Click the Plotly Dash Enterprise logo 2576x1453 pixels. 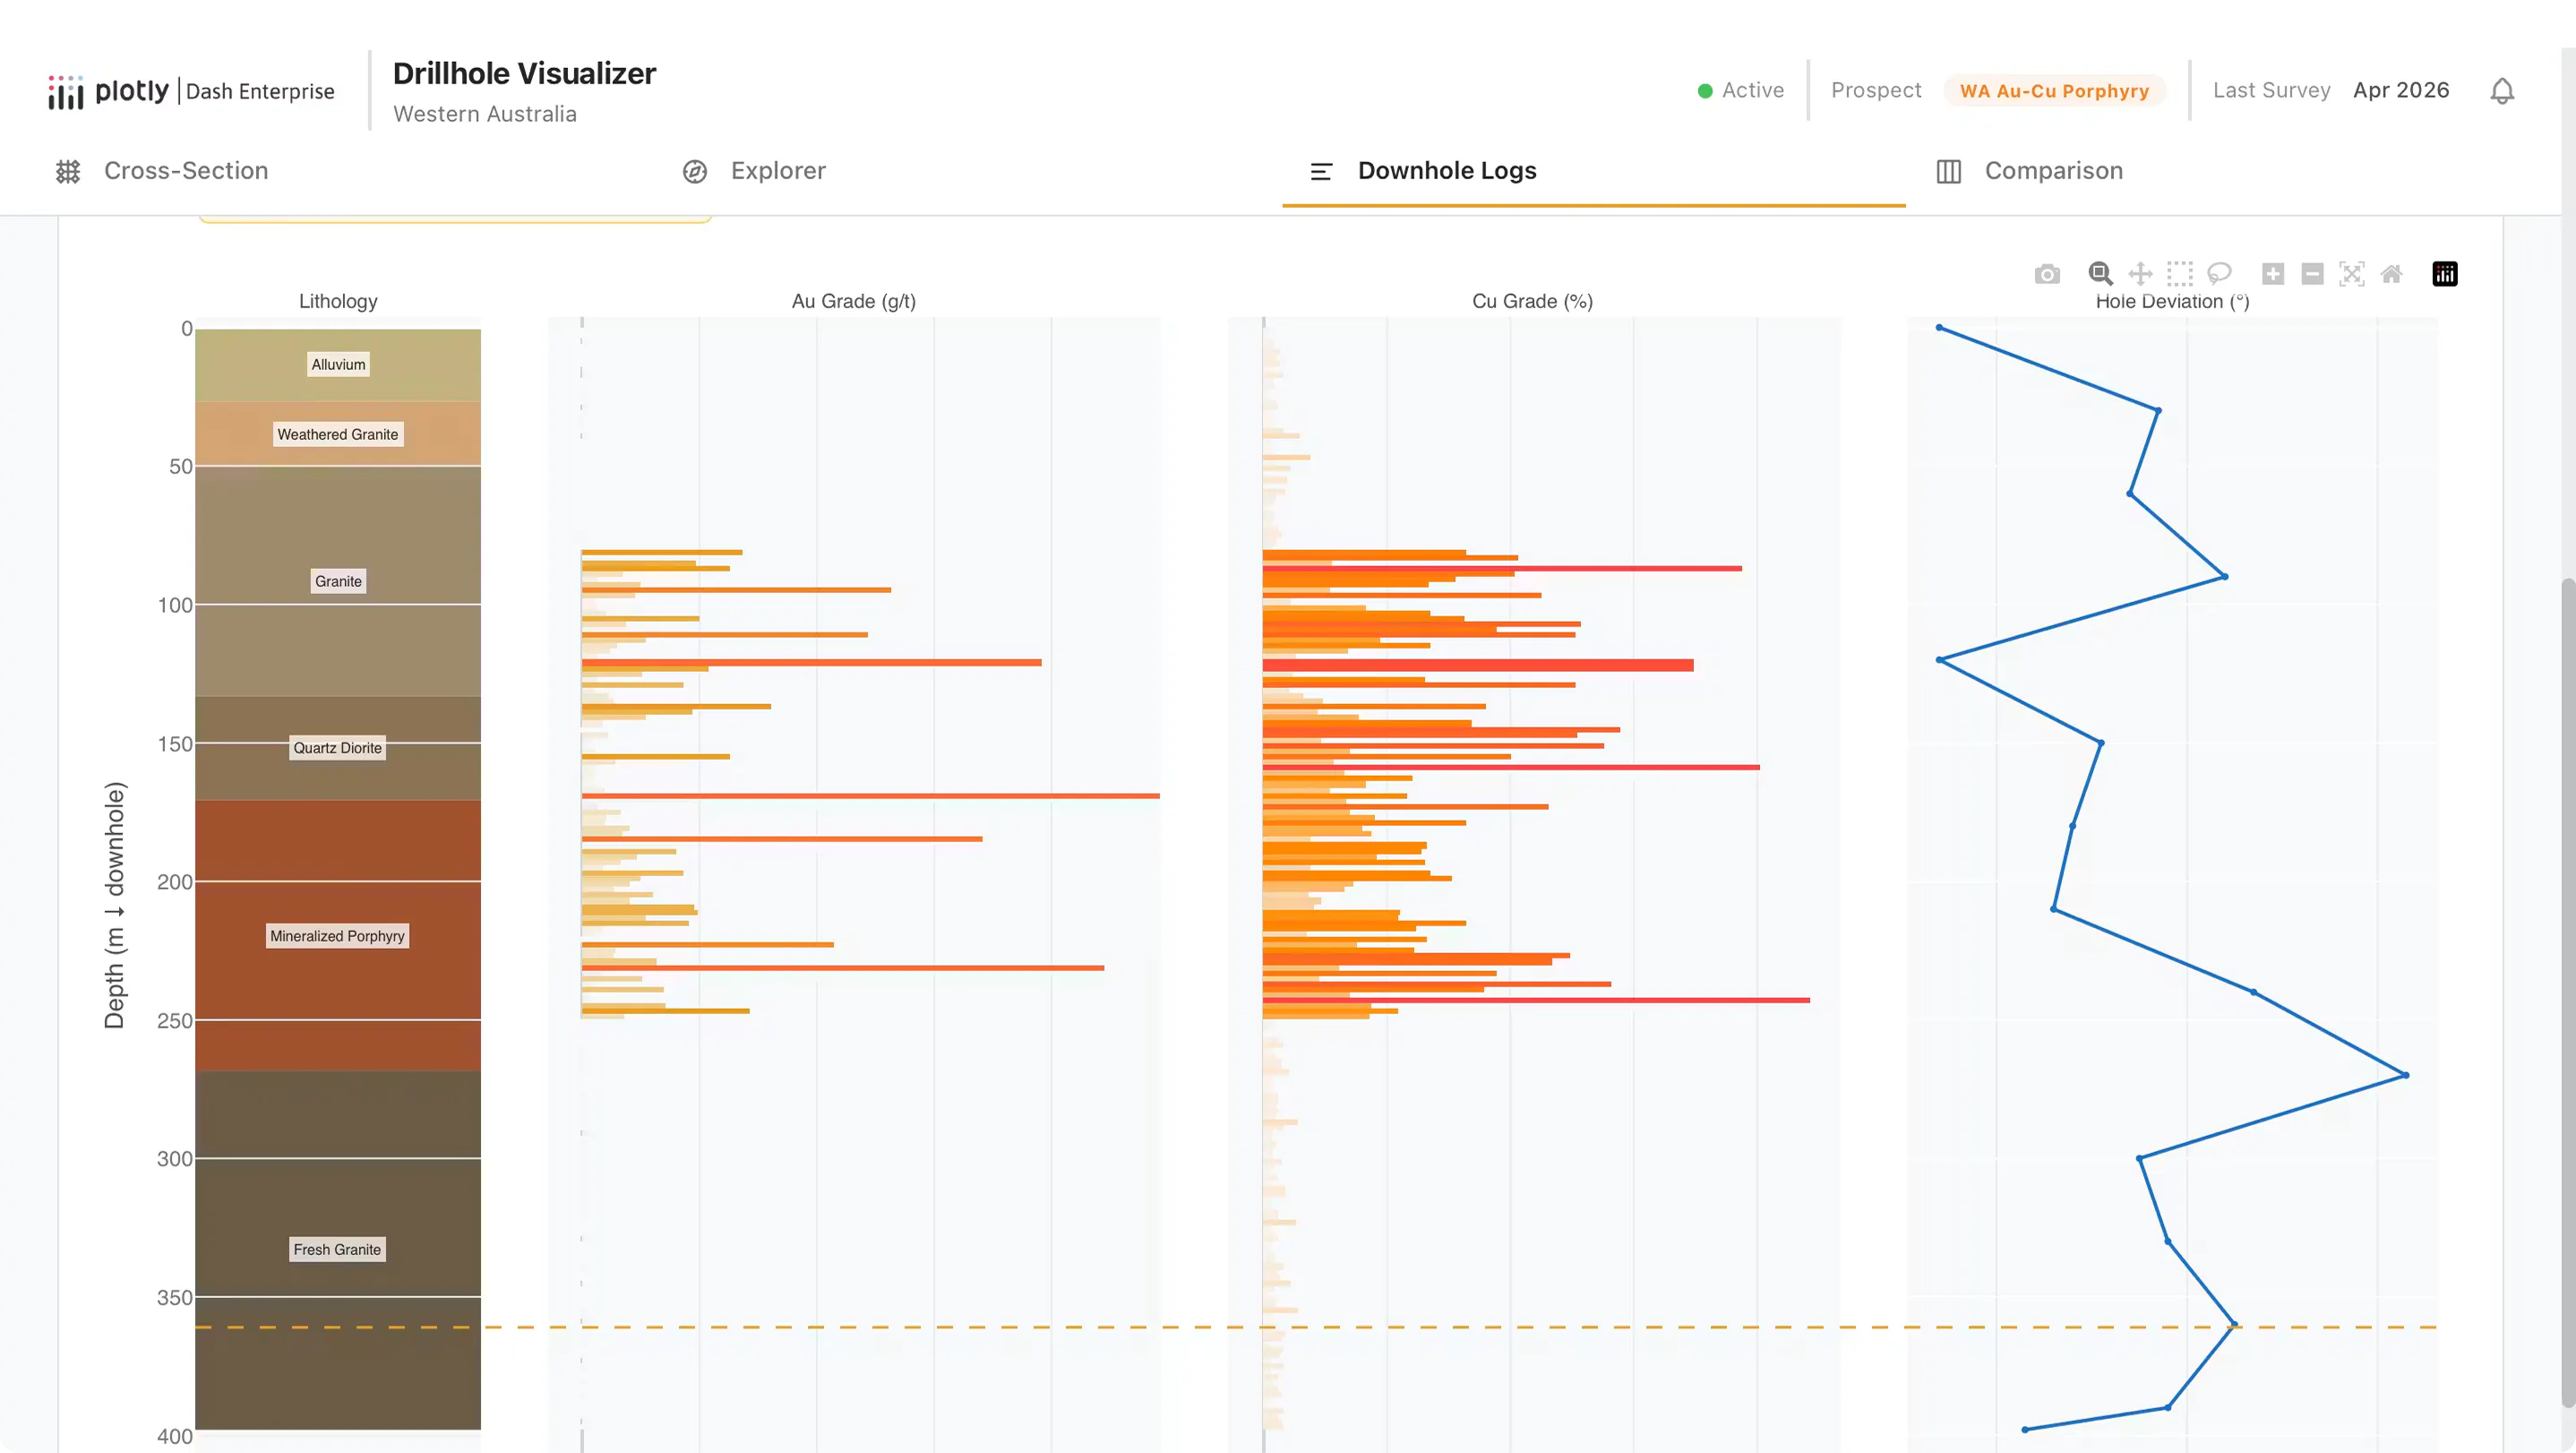click(191, 91)
